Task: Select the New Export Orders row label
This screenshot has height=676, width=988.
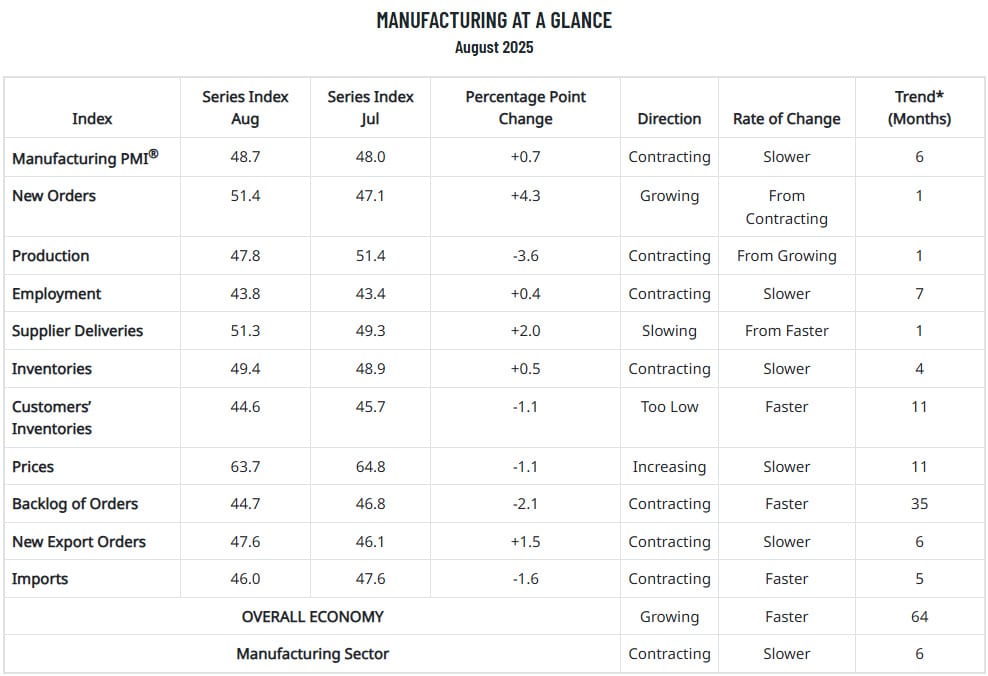Action: click(79, 542)
